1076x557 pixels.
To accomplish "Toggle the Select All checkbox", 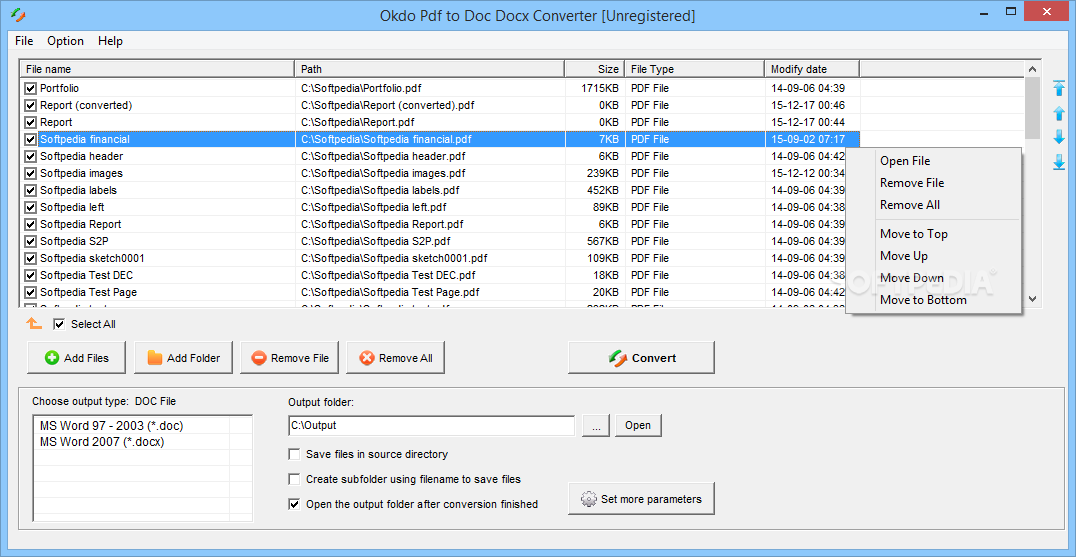I will pos(59,324).
